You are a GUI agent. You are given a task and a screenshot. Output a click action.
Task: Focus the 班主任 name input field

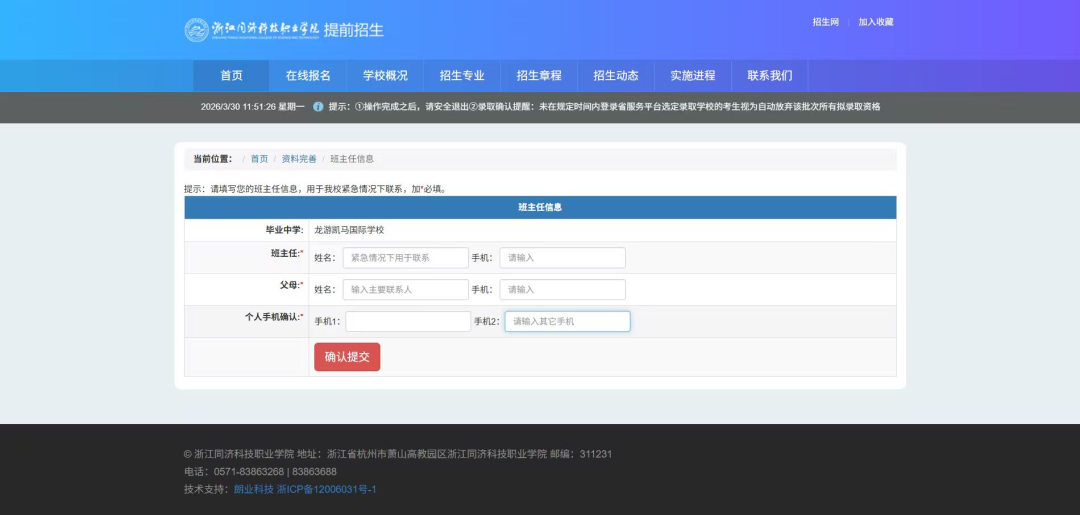coord(405,258)
